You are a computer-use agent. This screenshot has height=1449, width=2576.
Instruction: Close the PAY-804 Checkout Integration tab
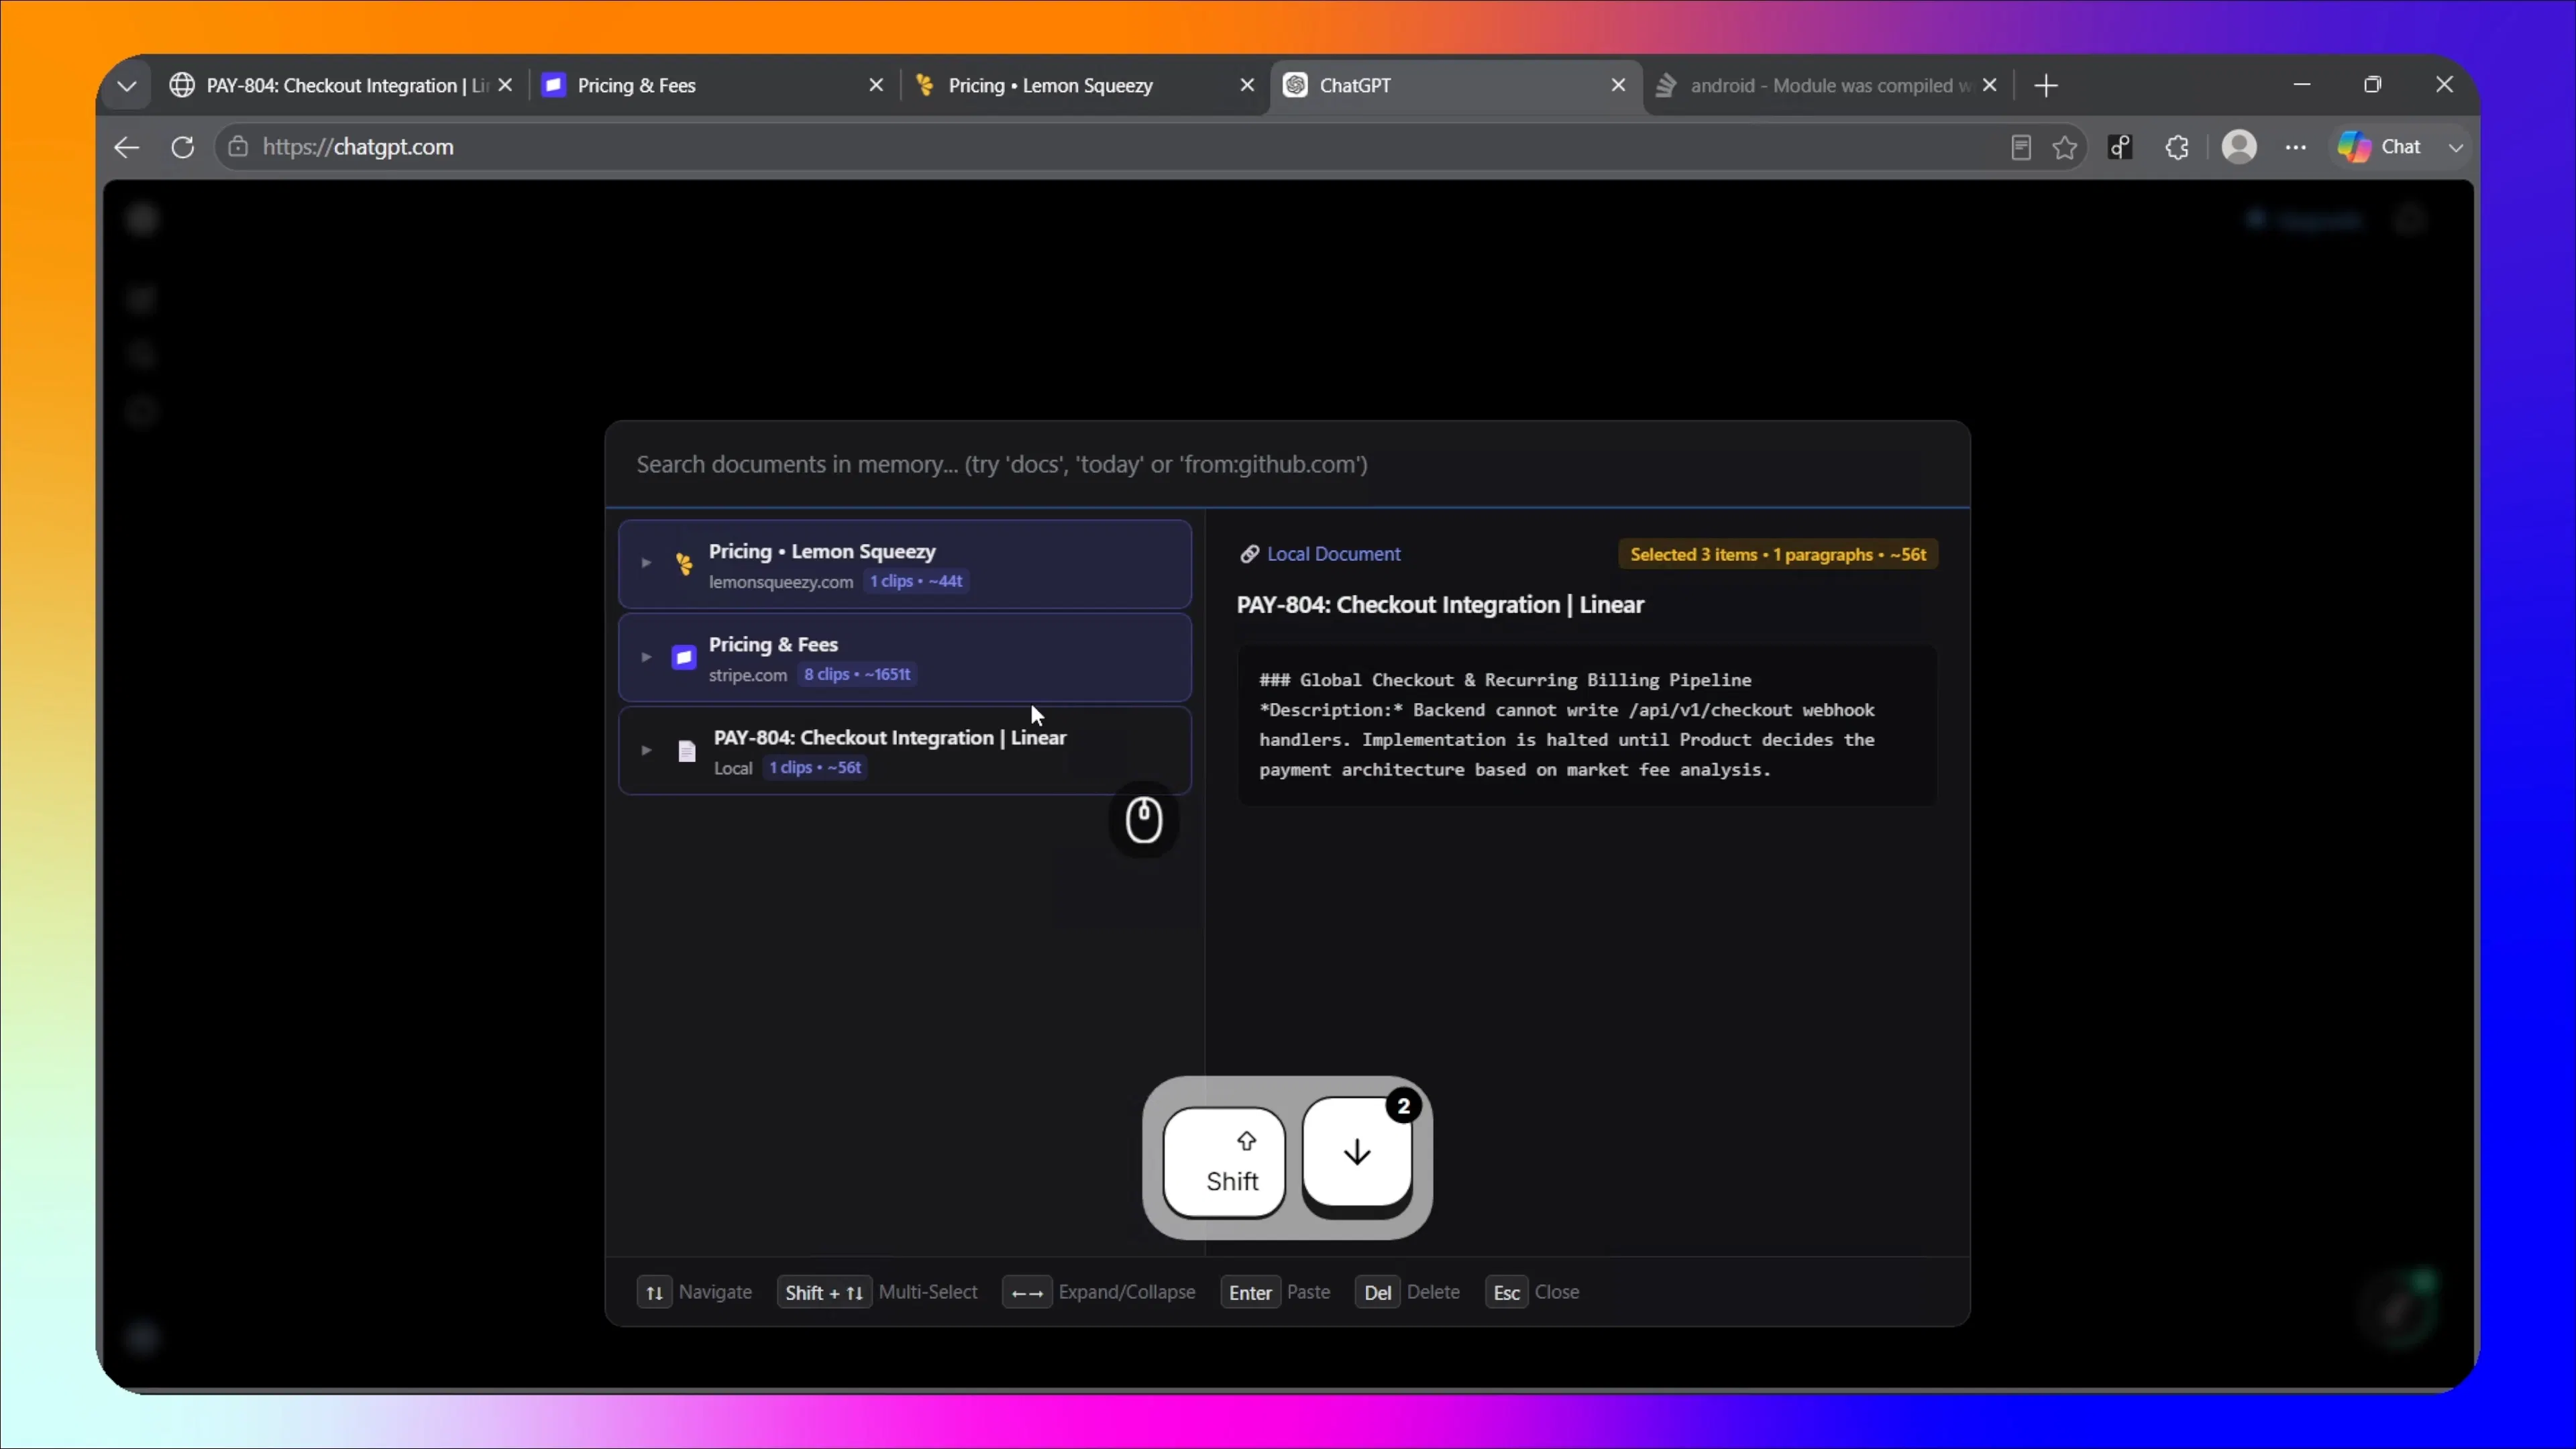(x=505, y=86)
